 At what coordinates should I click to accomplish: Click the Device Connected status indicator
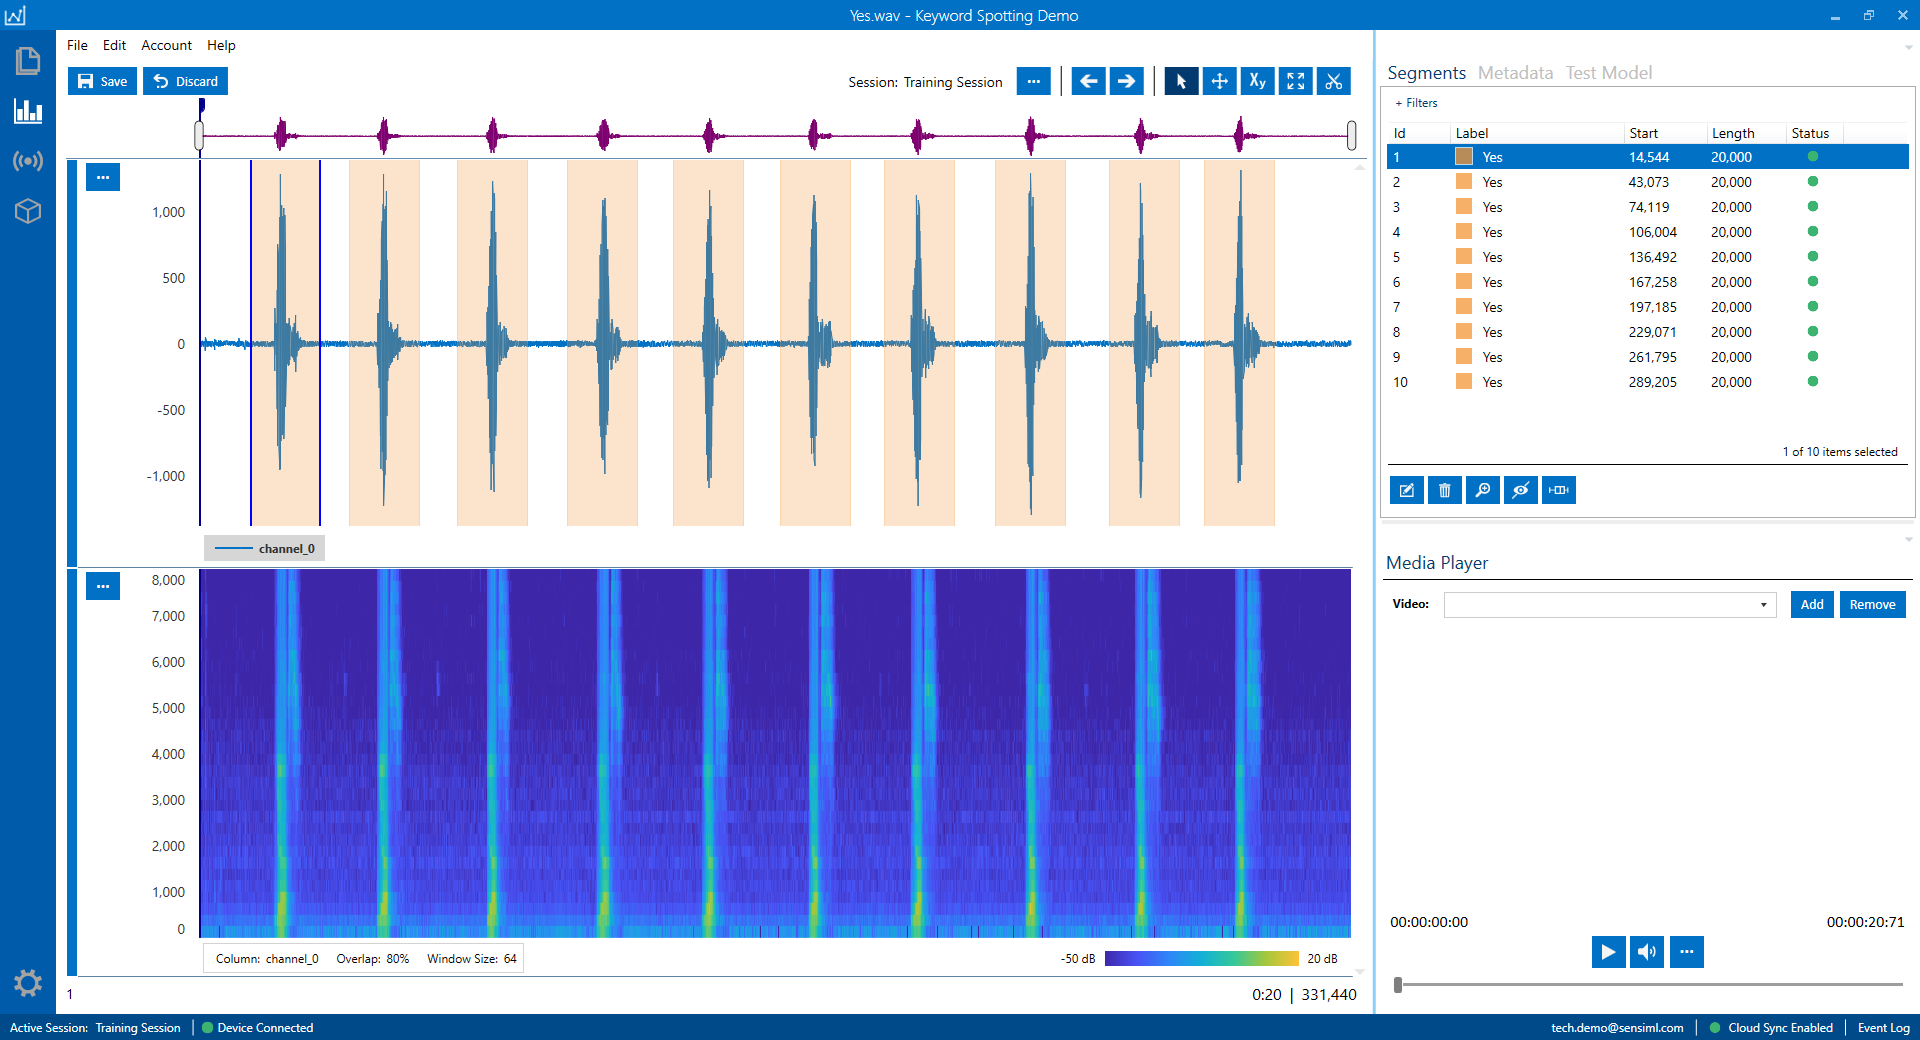click(257, 1028)
